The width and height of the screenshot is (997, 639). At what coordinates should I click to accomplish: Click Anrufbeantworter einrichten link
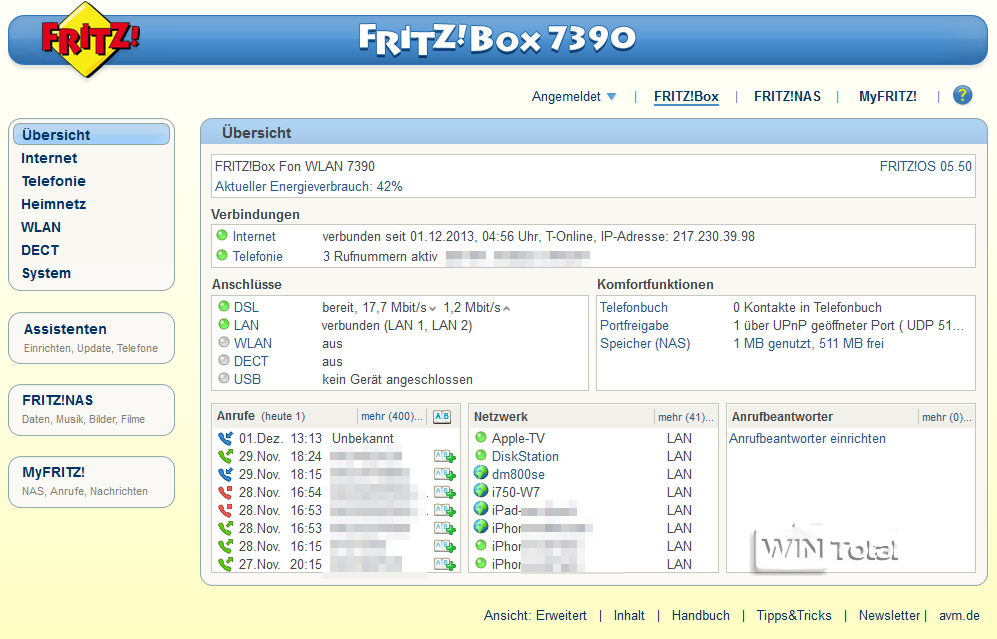coord(807,439)
